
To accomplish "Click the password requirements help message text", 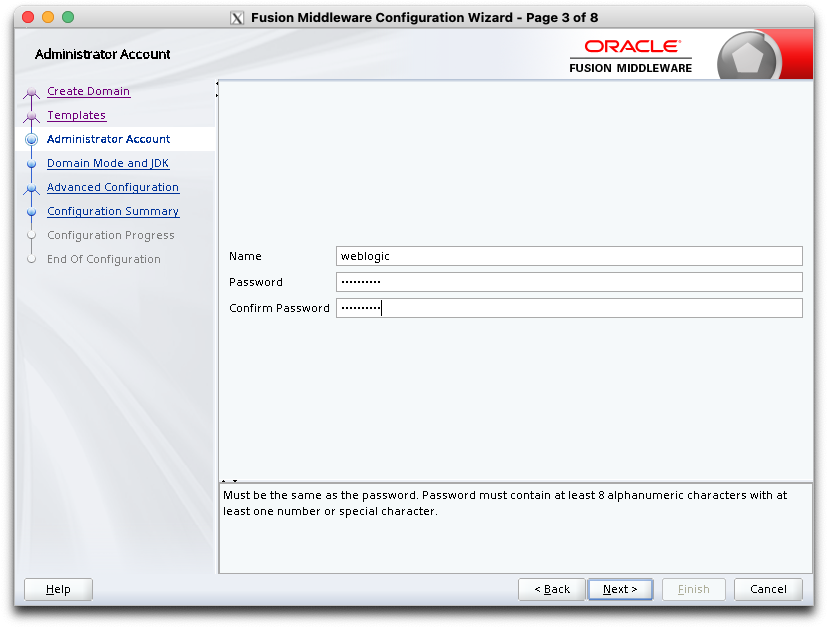I will click(505, 503).
